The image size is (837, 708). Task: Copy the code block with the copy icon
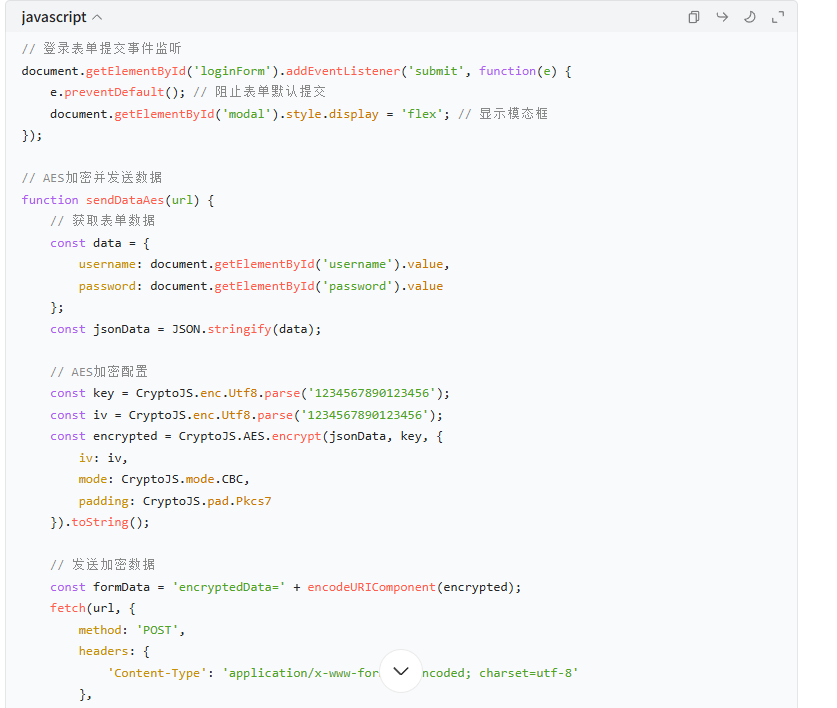693,17
